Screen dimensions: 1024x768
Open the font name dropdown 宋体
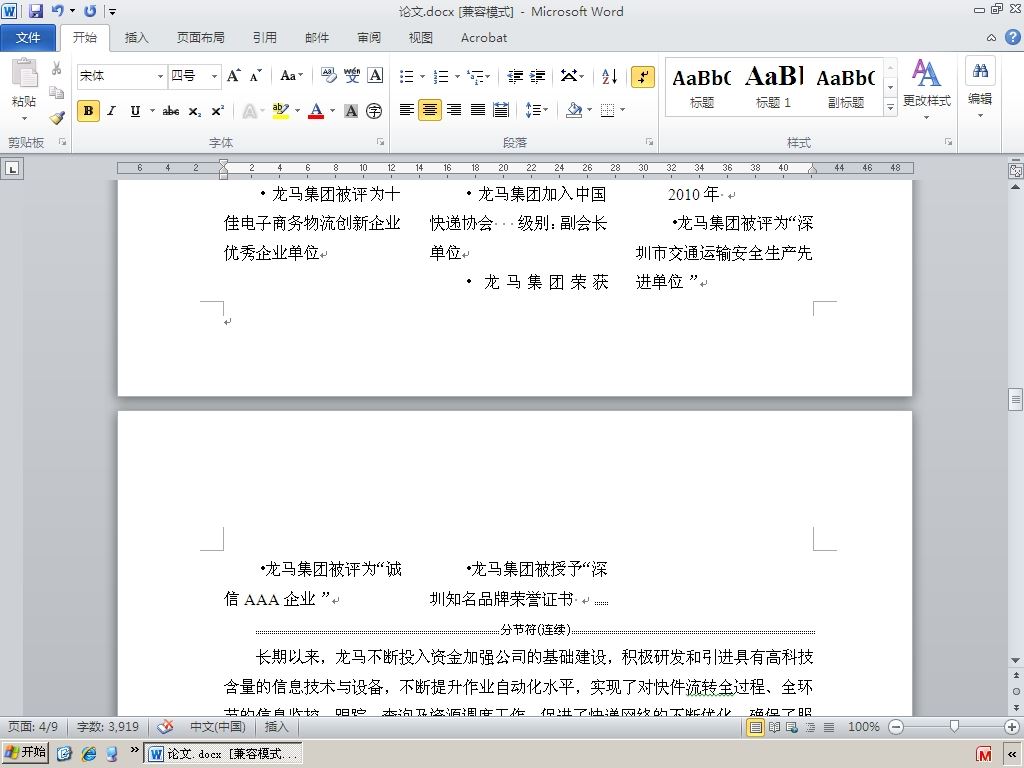click(x=160, y=76)
